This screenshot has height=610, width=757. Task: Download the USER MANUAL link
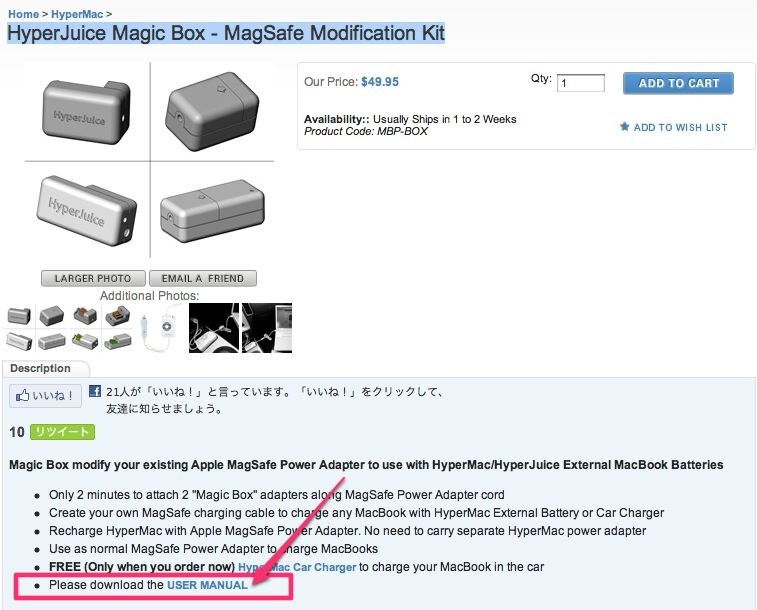coord(207,585)
